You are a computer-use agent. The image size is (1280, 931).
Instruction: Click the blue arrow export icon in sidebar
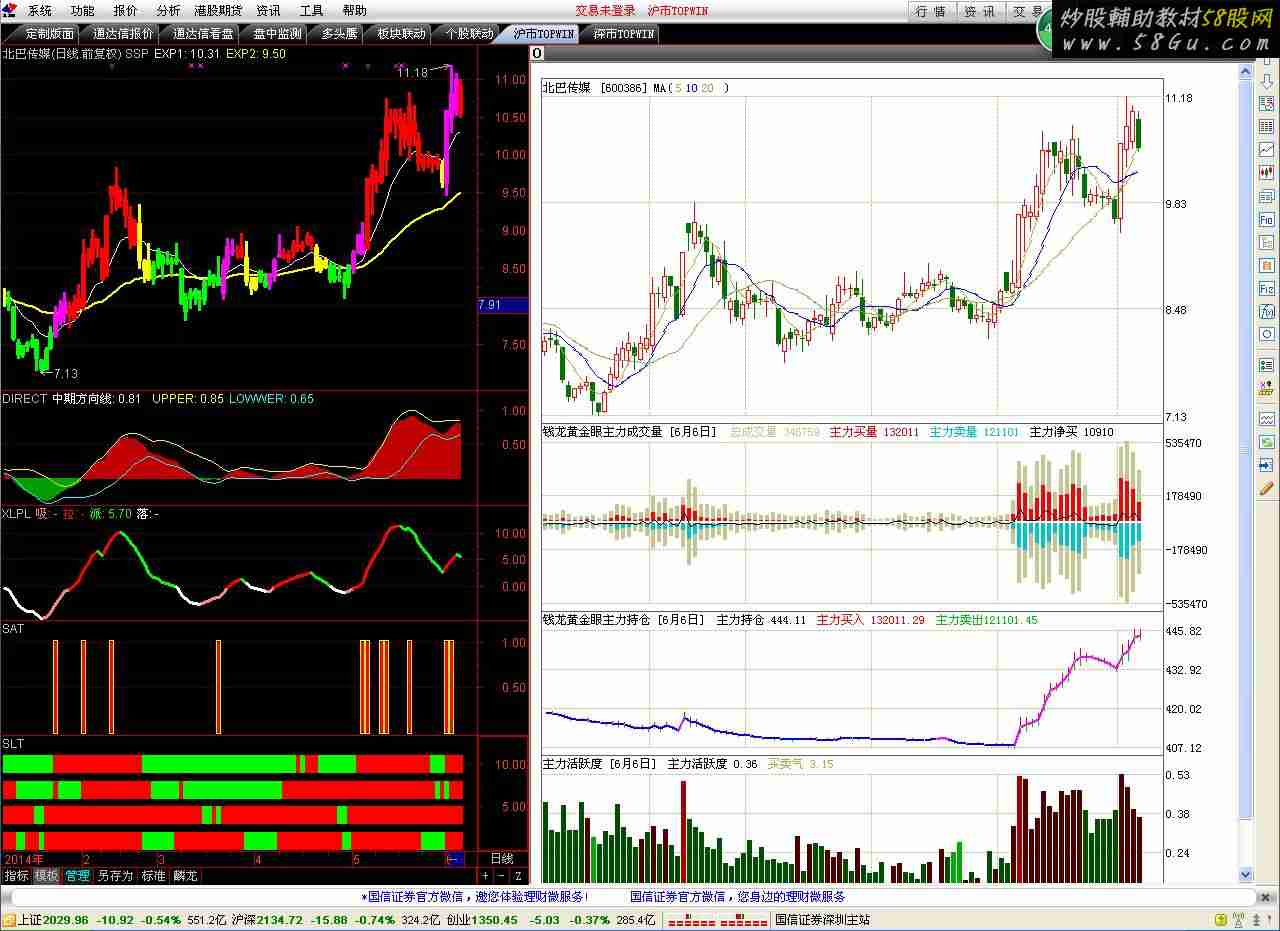[1266, 465]
